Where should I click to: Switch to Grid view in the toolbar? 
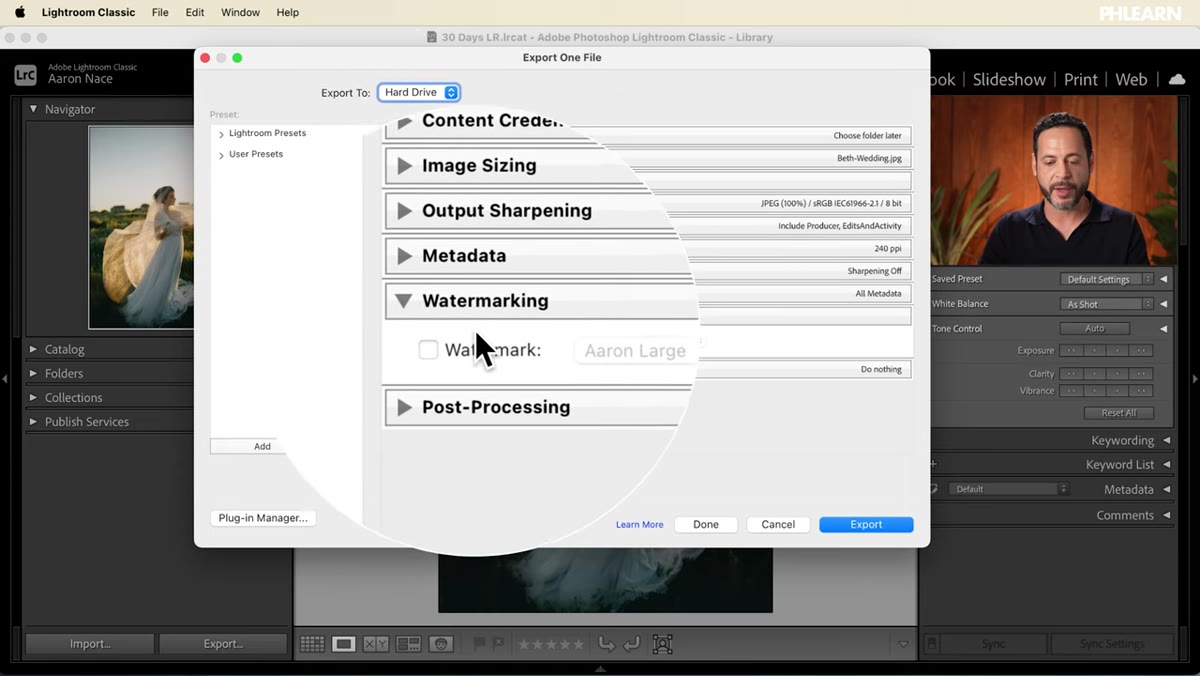(x=312, y=644)
